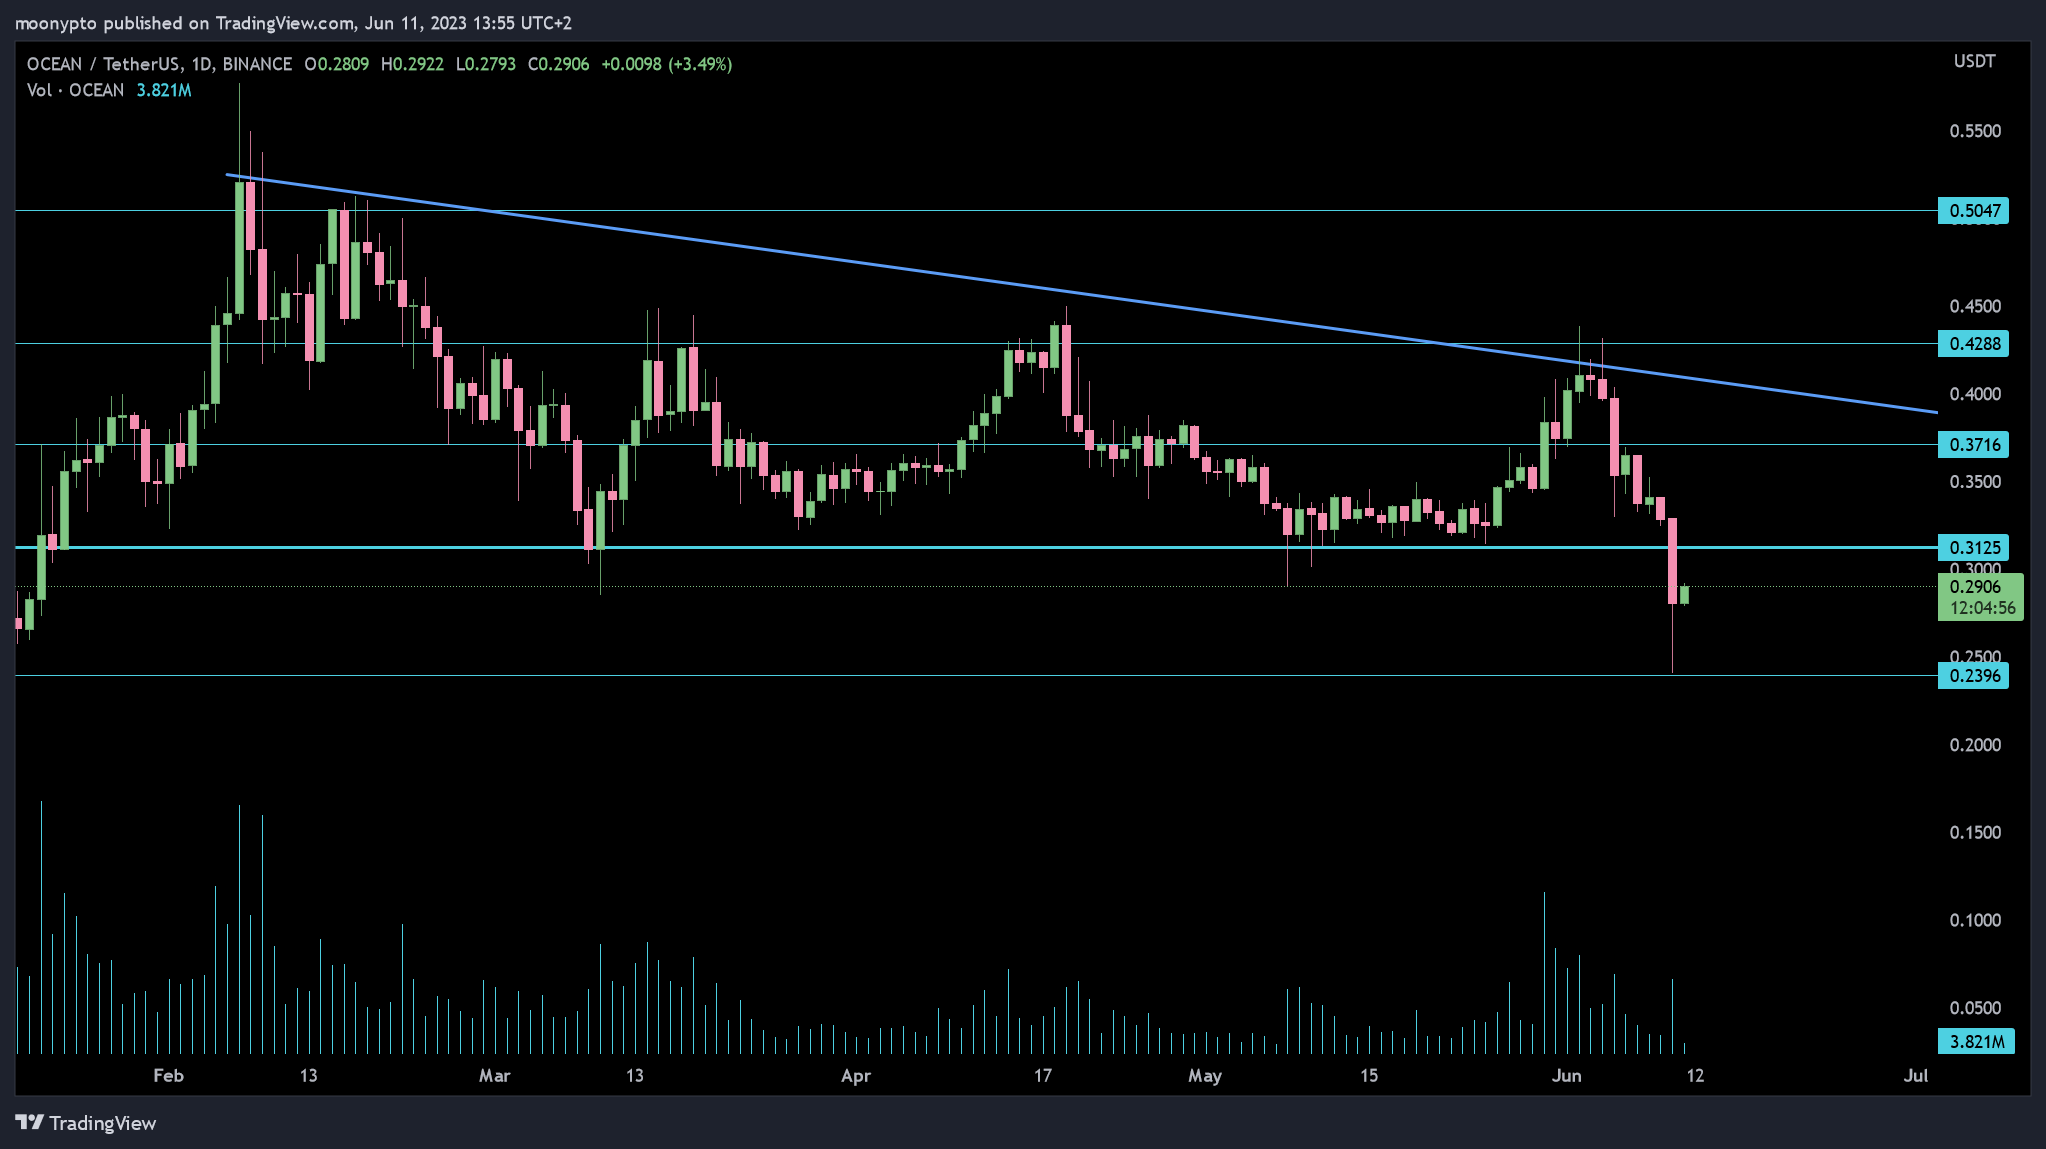2046x1149 pixels.
Task: Click the close price C0.2906 value
Action: [559, 64]
